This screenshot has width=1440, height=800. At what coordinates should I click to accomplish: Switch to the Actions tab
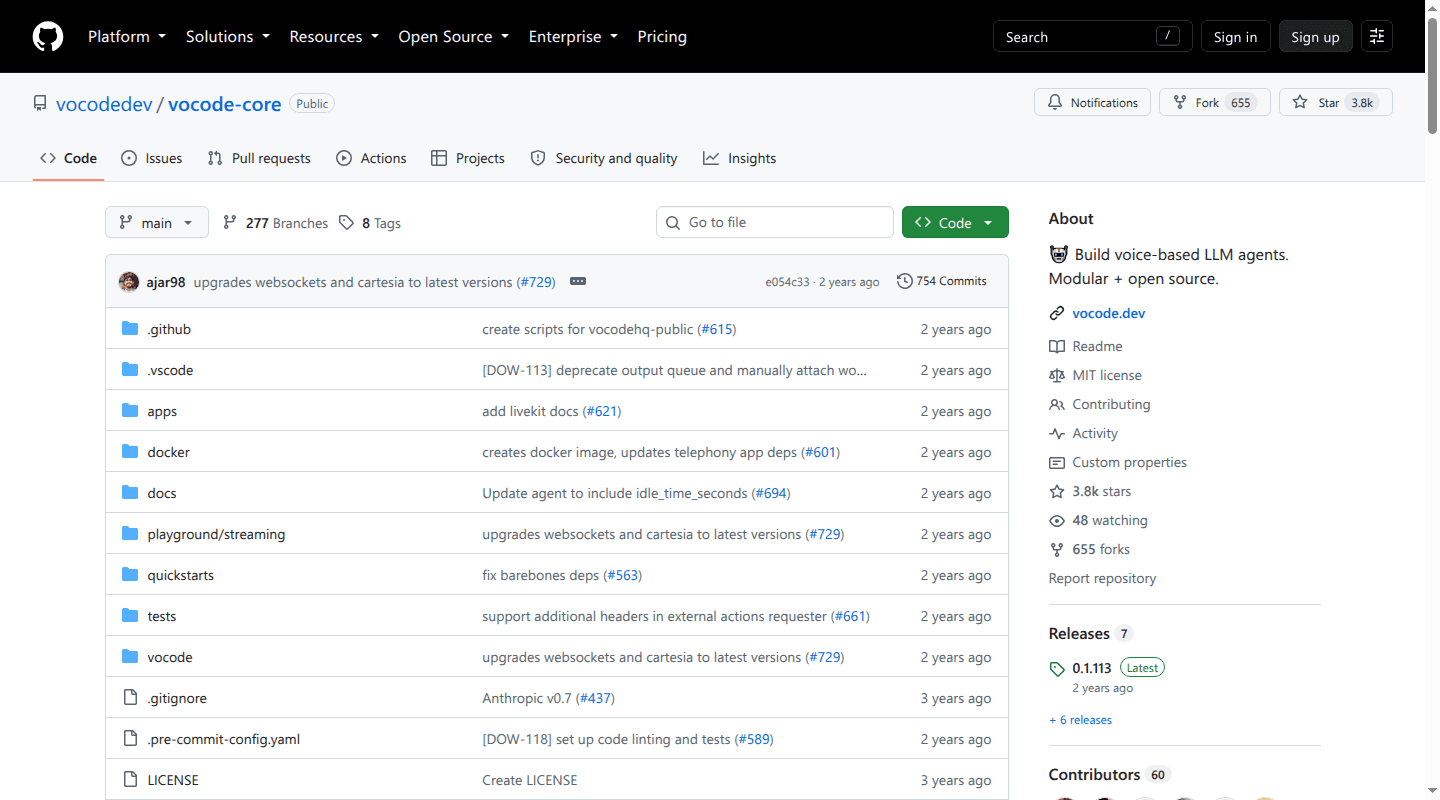372,158
